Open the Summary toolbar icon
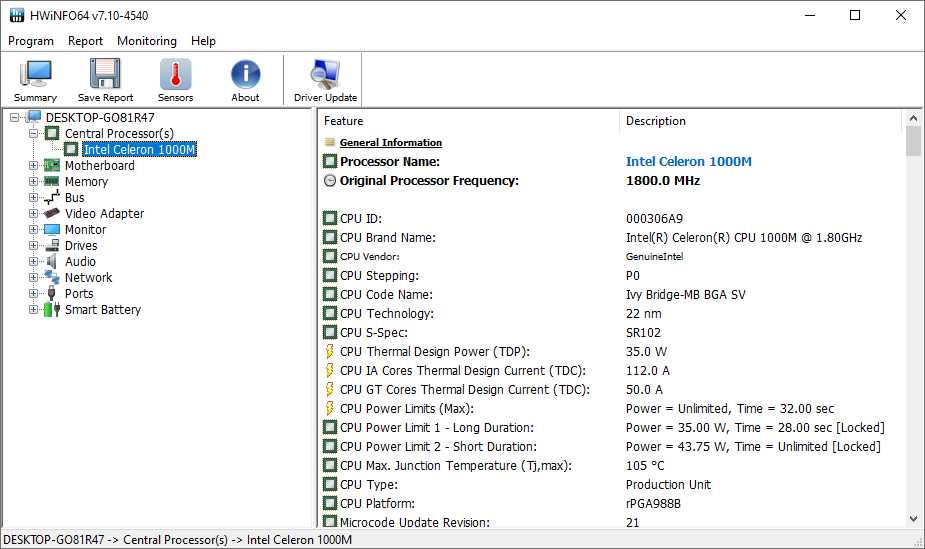 [x=35, y=74]
